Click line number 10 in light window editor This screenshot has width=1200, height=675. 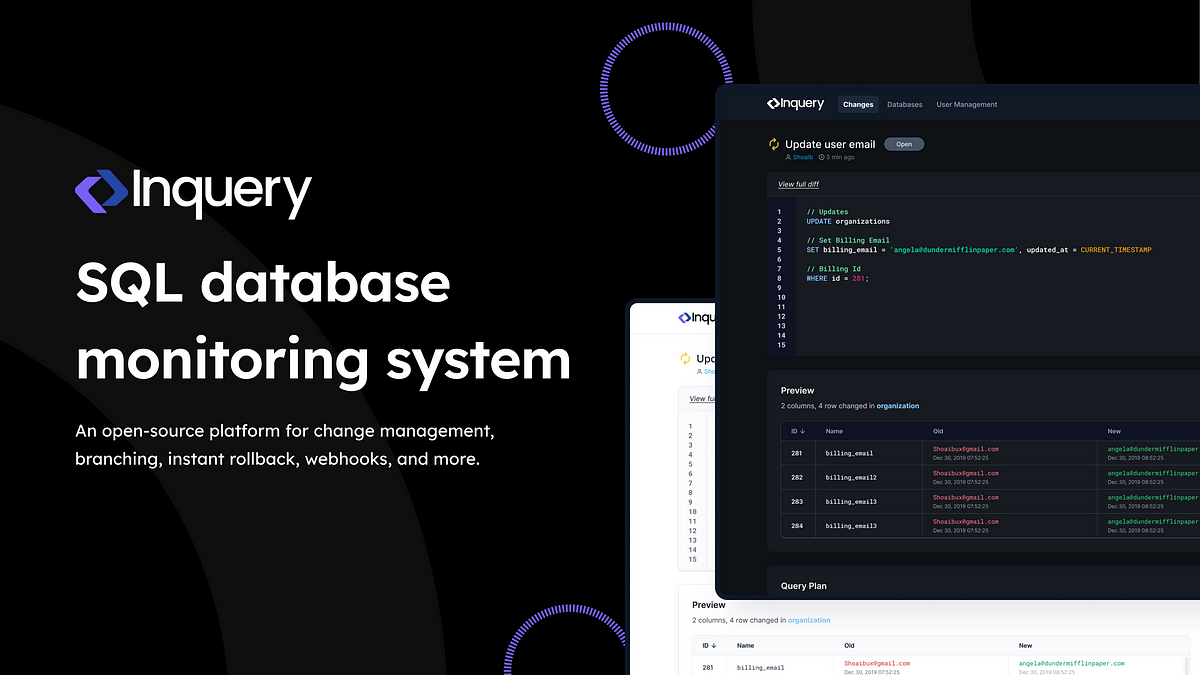coord(692,511)
